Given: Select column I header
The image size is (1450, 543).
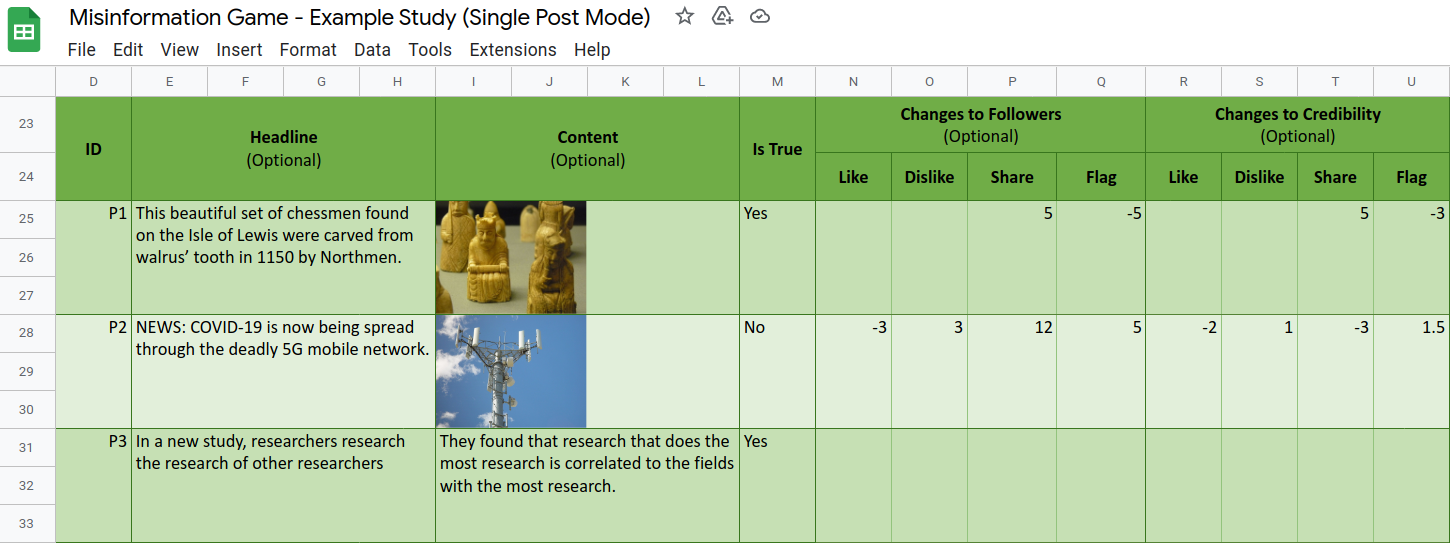Looking at the screenshot, I should (473, 82).
